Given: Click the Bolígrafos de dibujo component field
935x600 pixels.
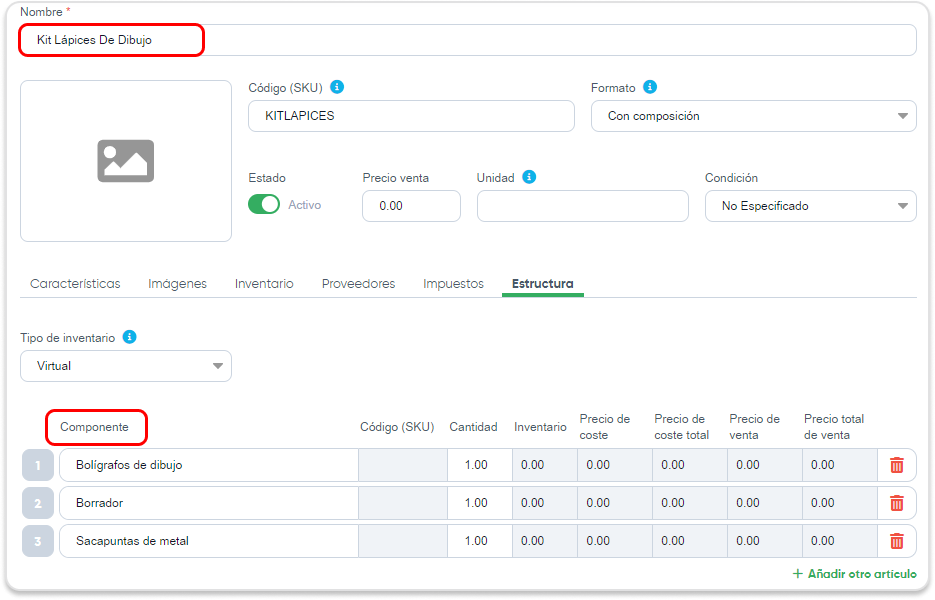Looking at the screenshot, I should (209, 465).
